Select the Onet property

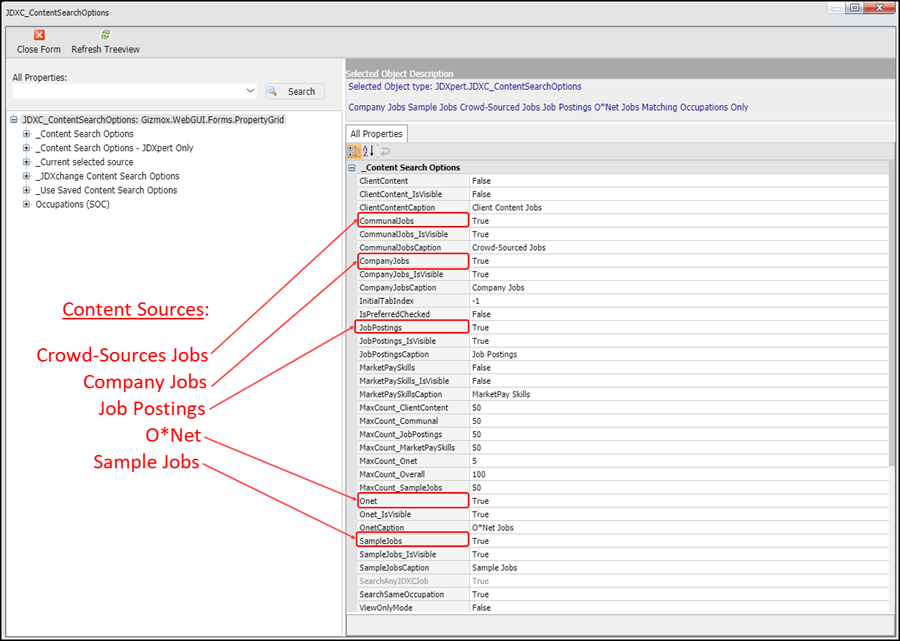368,501
